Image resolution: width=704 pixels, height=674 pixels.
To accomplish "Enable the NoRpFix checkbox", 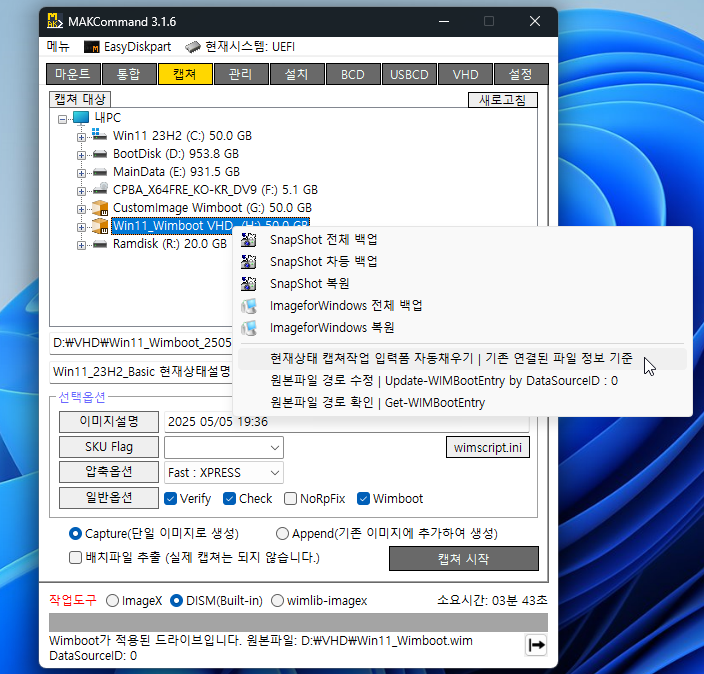I will [x=290, y=498].
